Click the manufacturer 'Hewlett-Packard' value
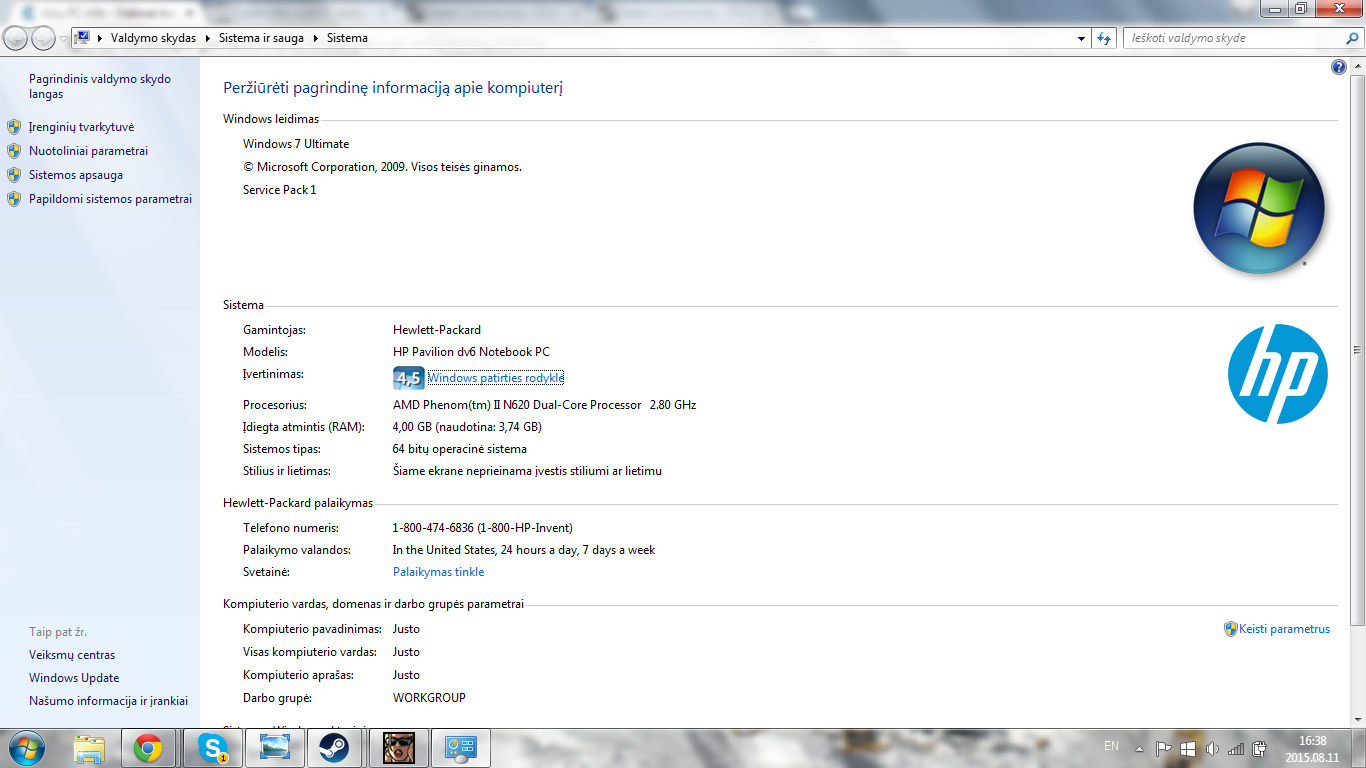Image resolution: width=1366 pixels, height=768 pixels. point(437,330)
